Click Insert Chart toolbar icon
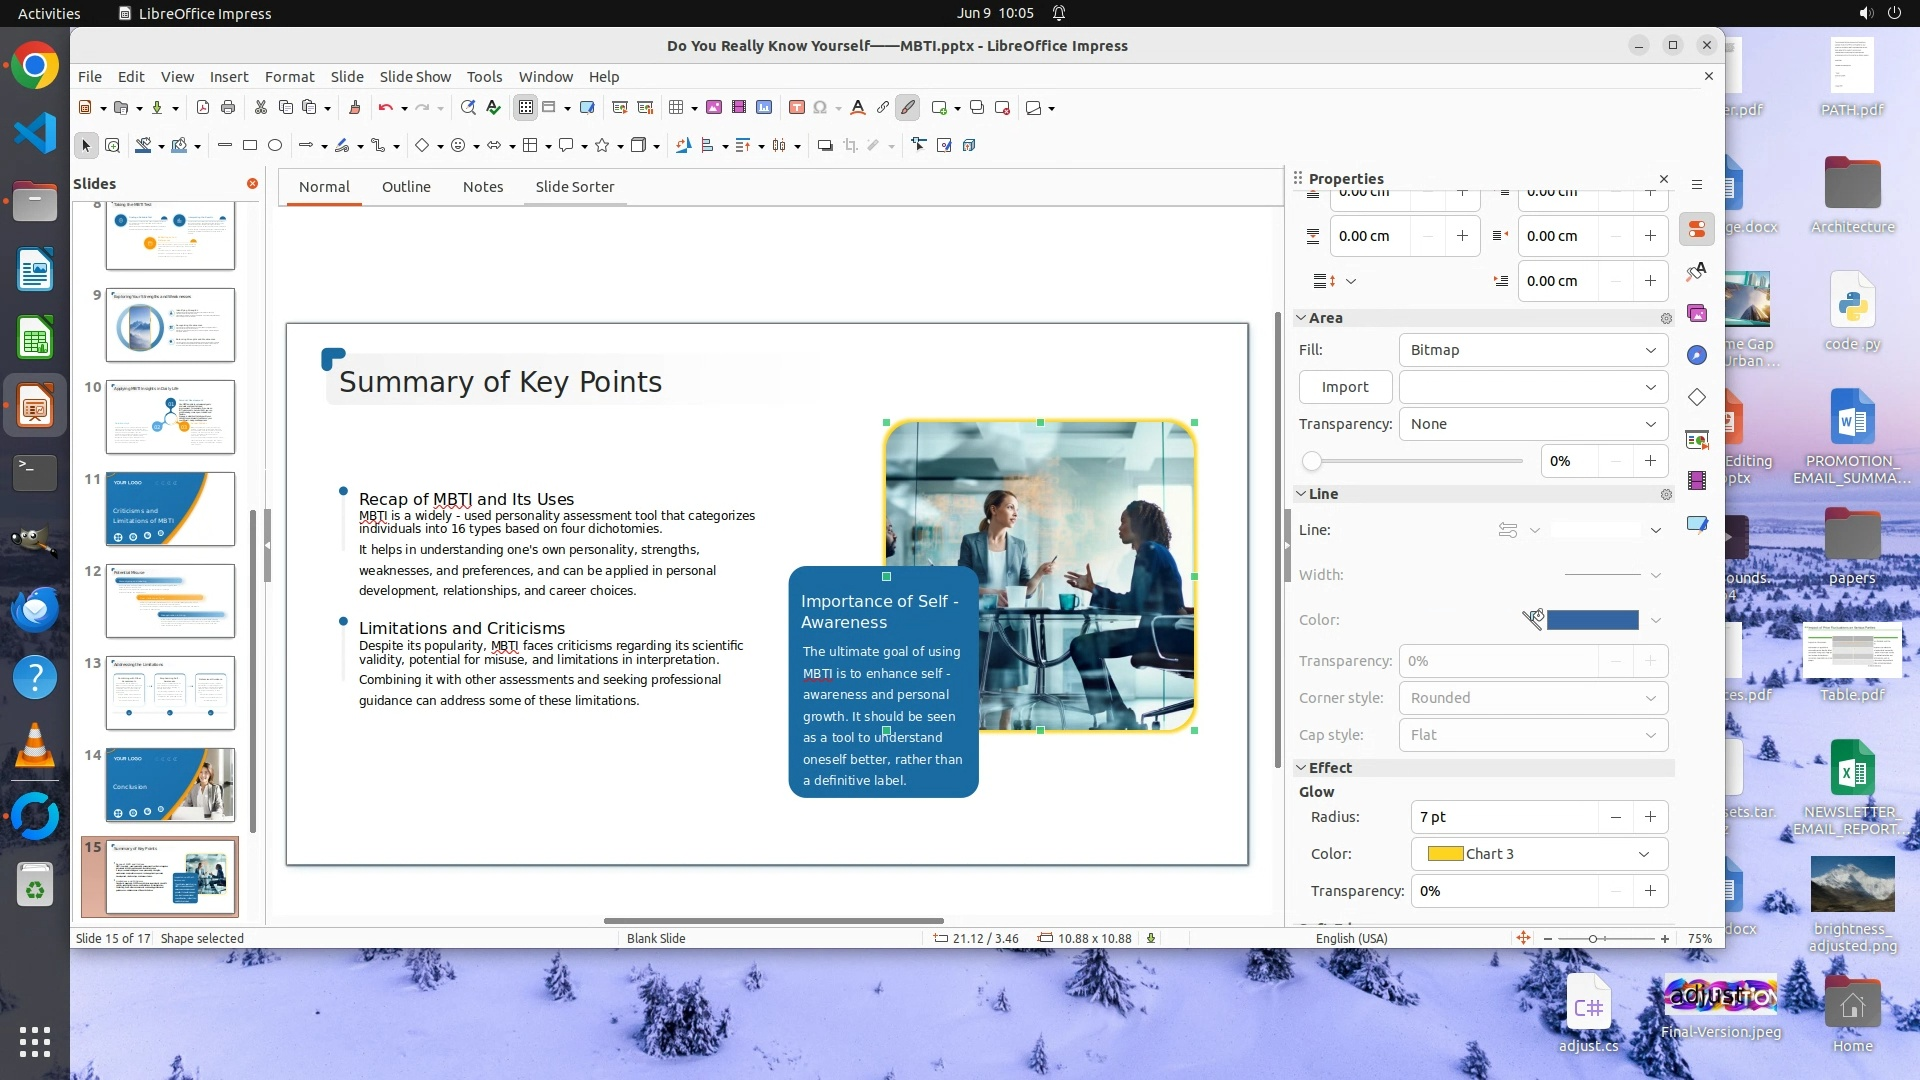Screen dimensions: 1920x1080 coord(764,108)
